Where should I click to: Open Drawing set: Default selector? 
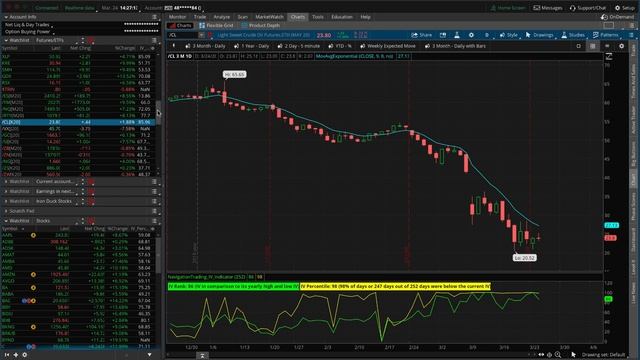pos(603,355)
